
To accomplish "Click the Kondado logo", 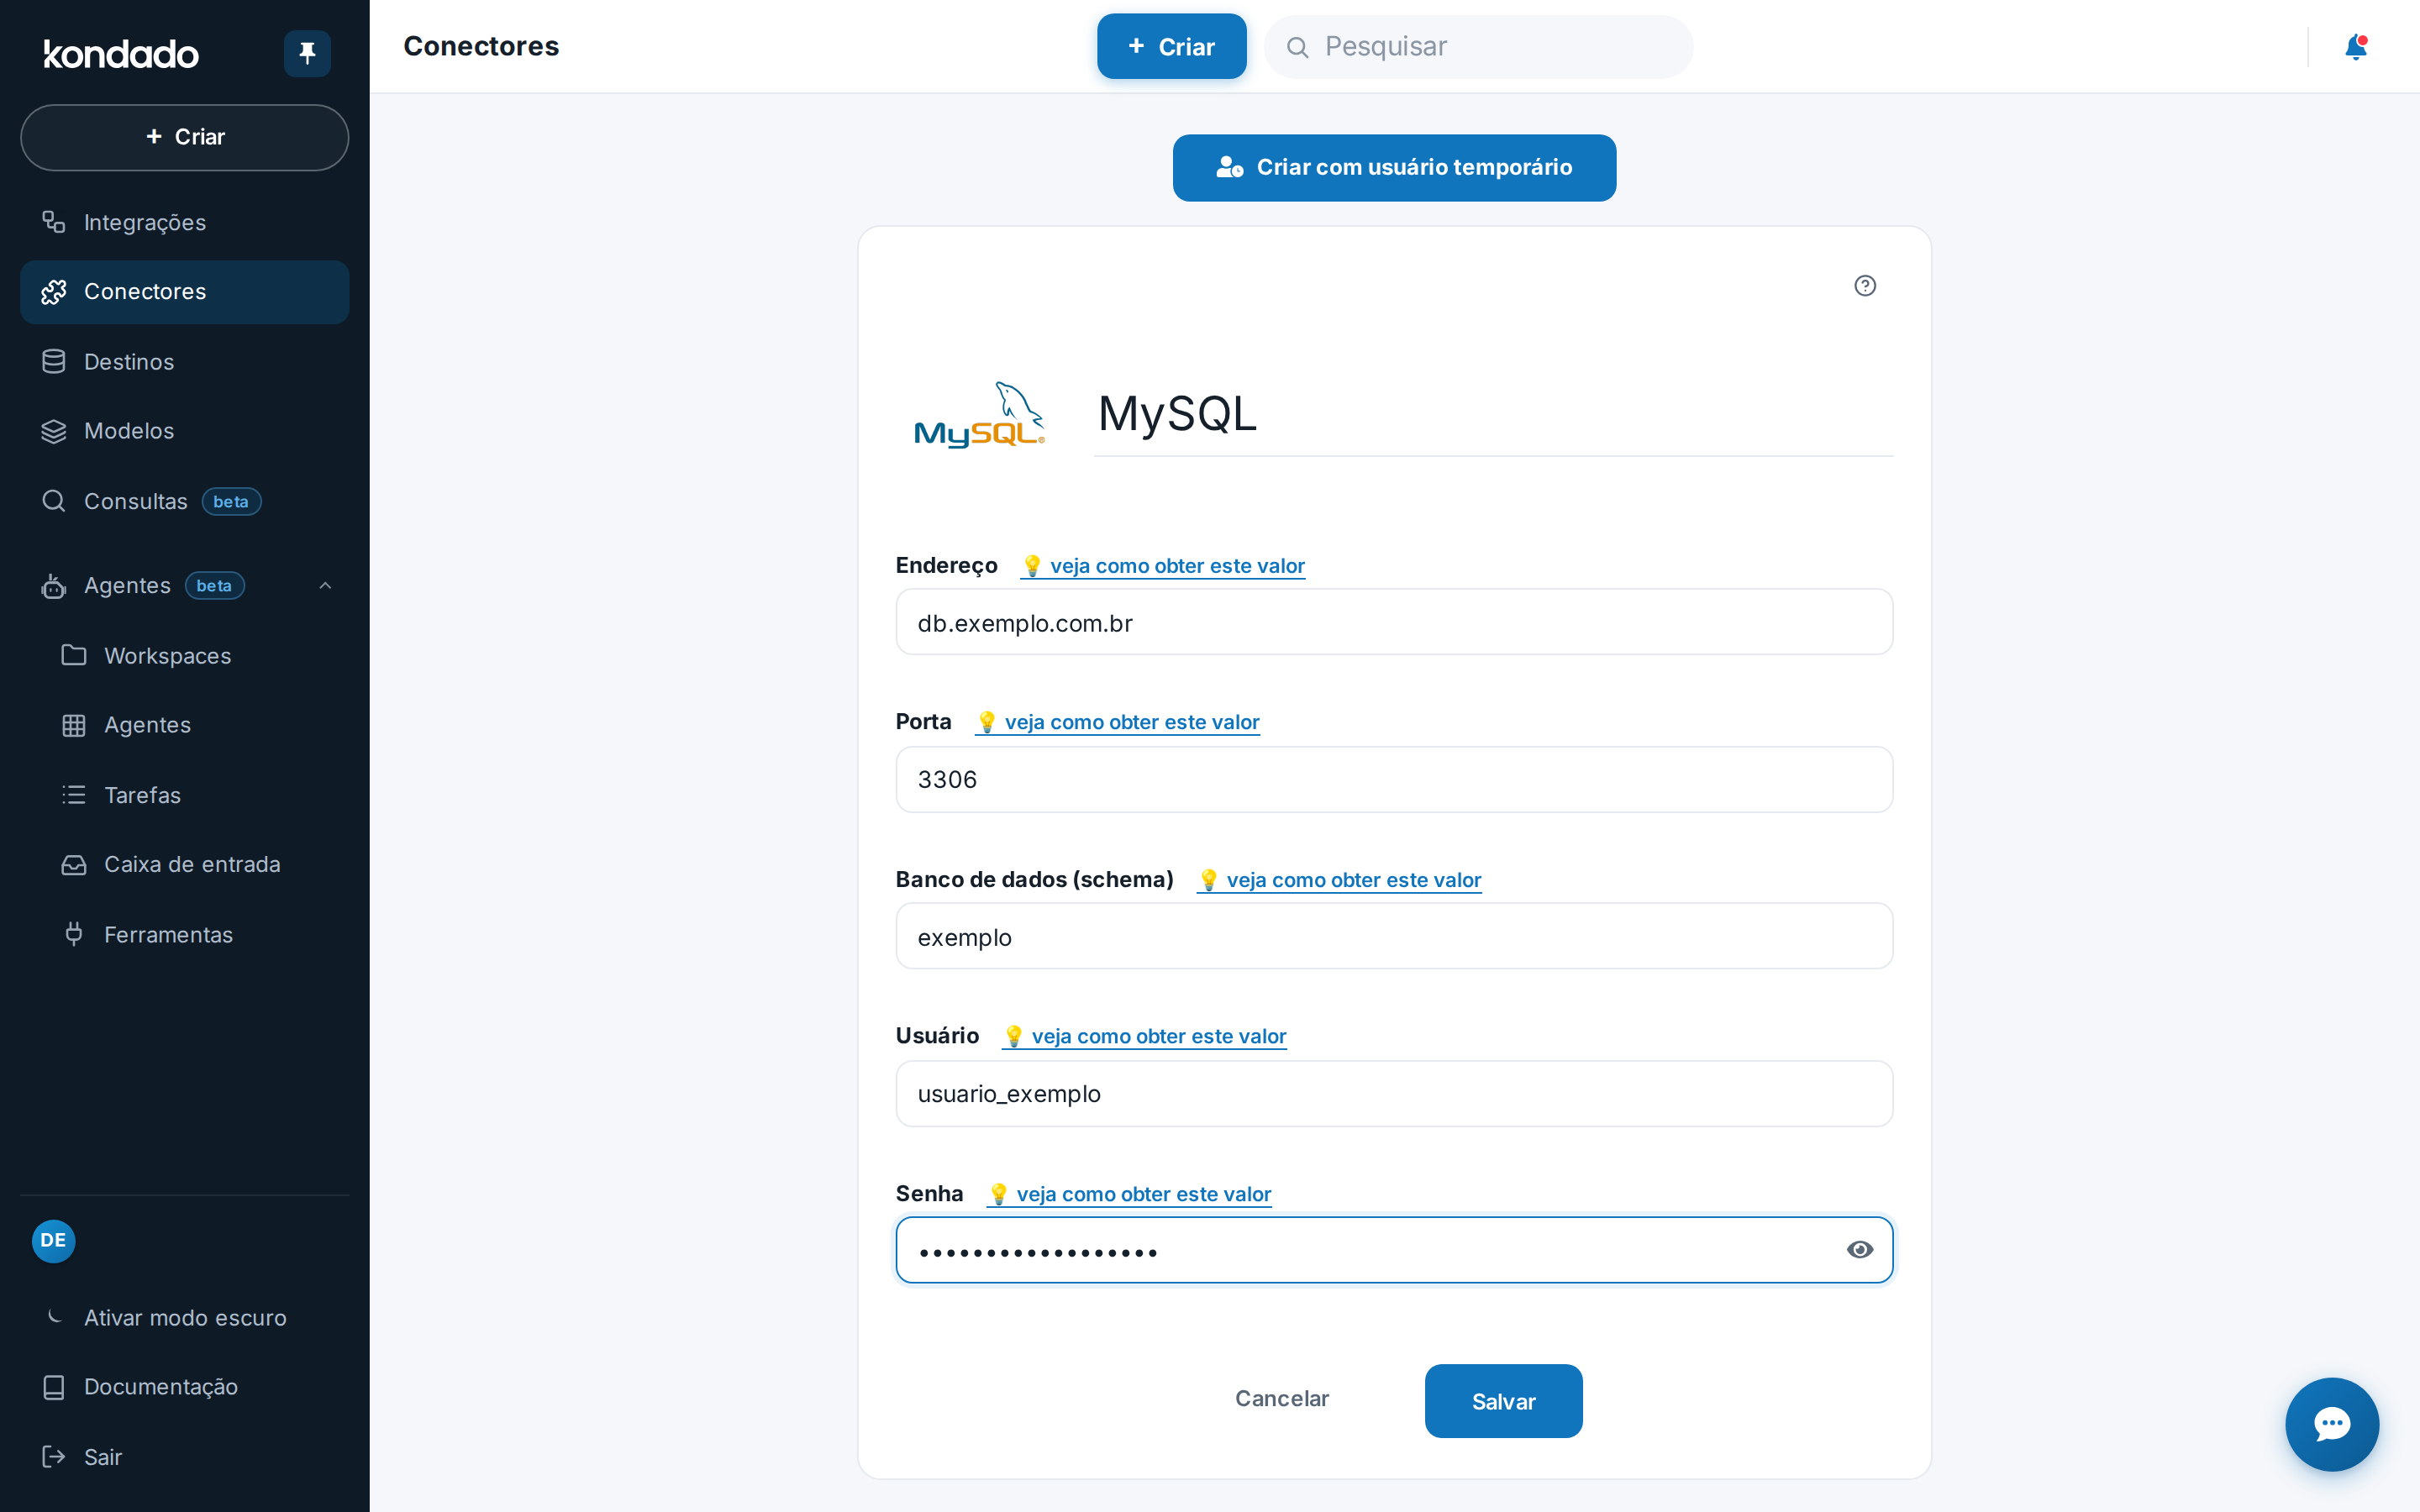I will coord(121,54).
